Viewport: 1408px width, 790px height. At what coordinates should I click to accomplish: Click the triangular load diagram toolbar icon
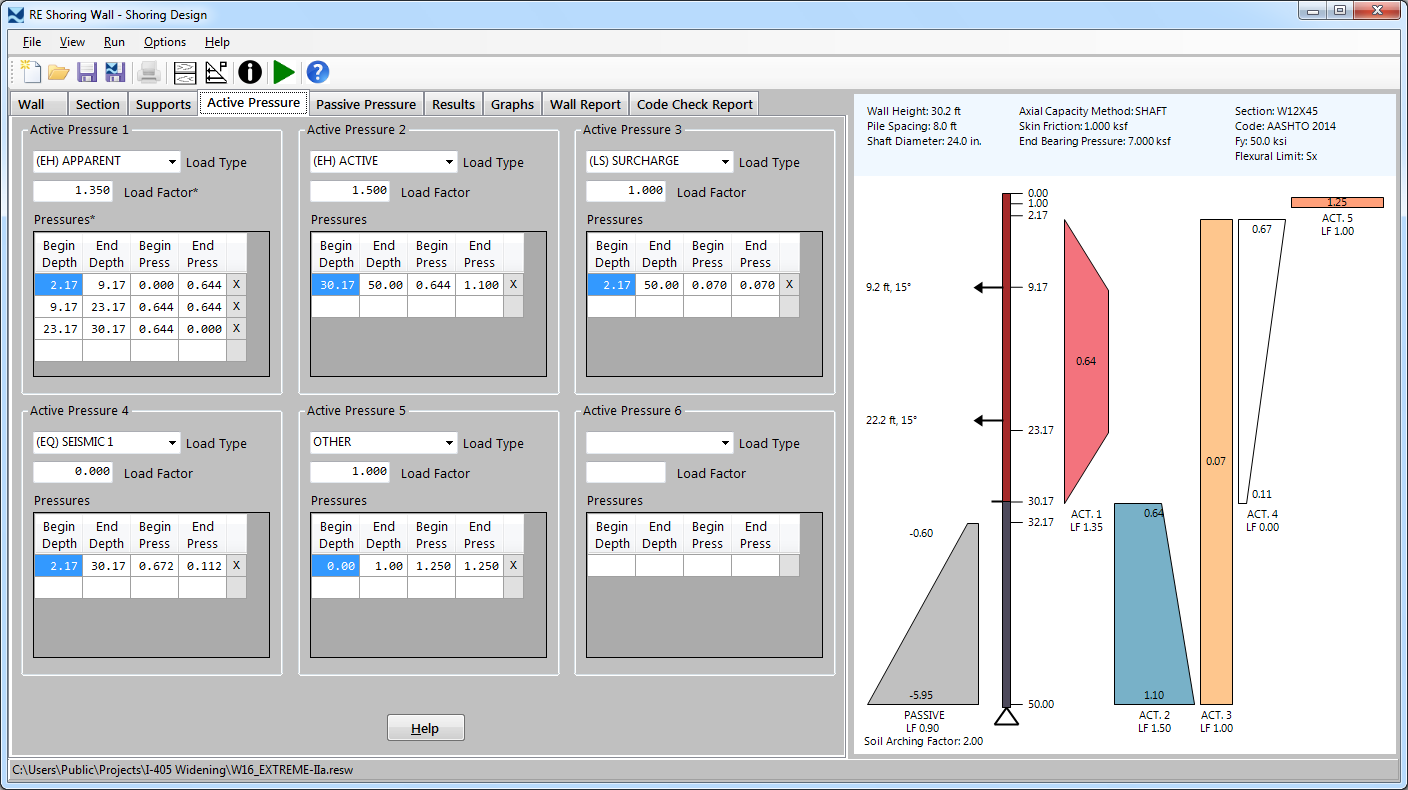tap(216, 72)
